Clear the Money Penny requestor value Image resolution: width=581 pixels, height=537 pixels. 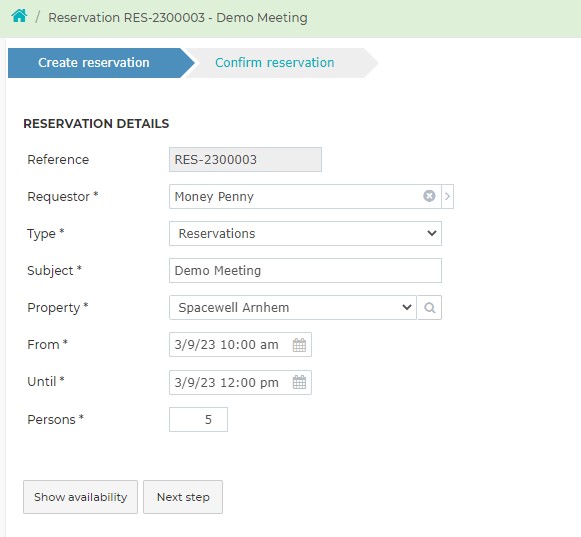tap(429, 196)
